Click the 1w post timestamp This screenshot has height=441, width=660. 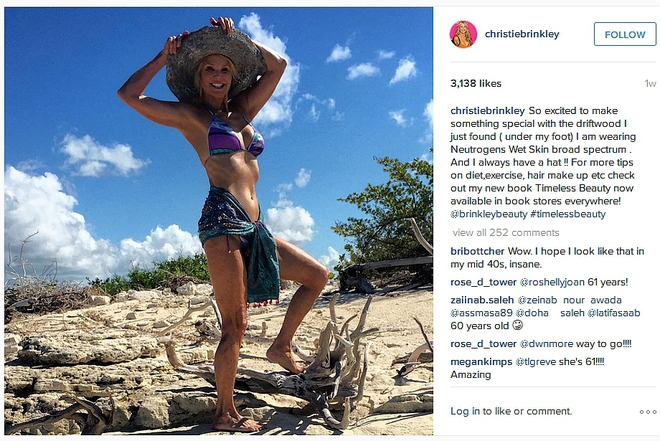click(x=650, y=84)
